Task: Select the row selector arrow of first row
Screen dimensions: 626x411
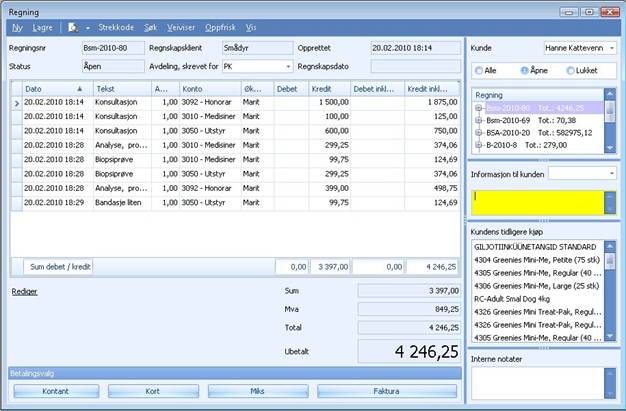Action: click(x=17, y=103)
